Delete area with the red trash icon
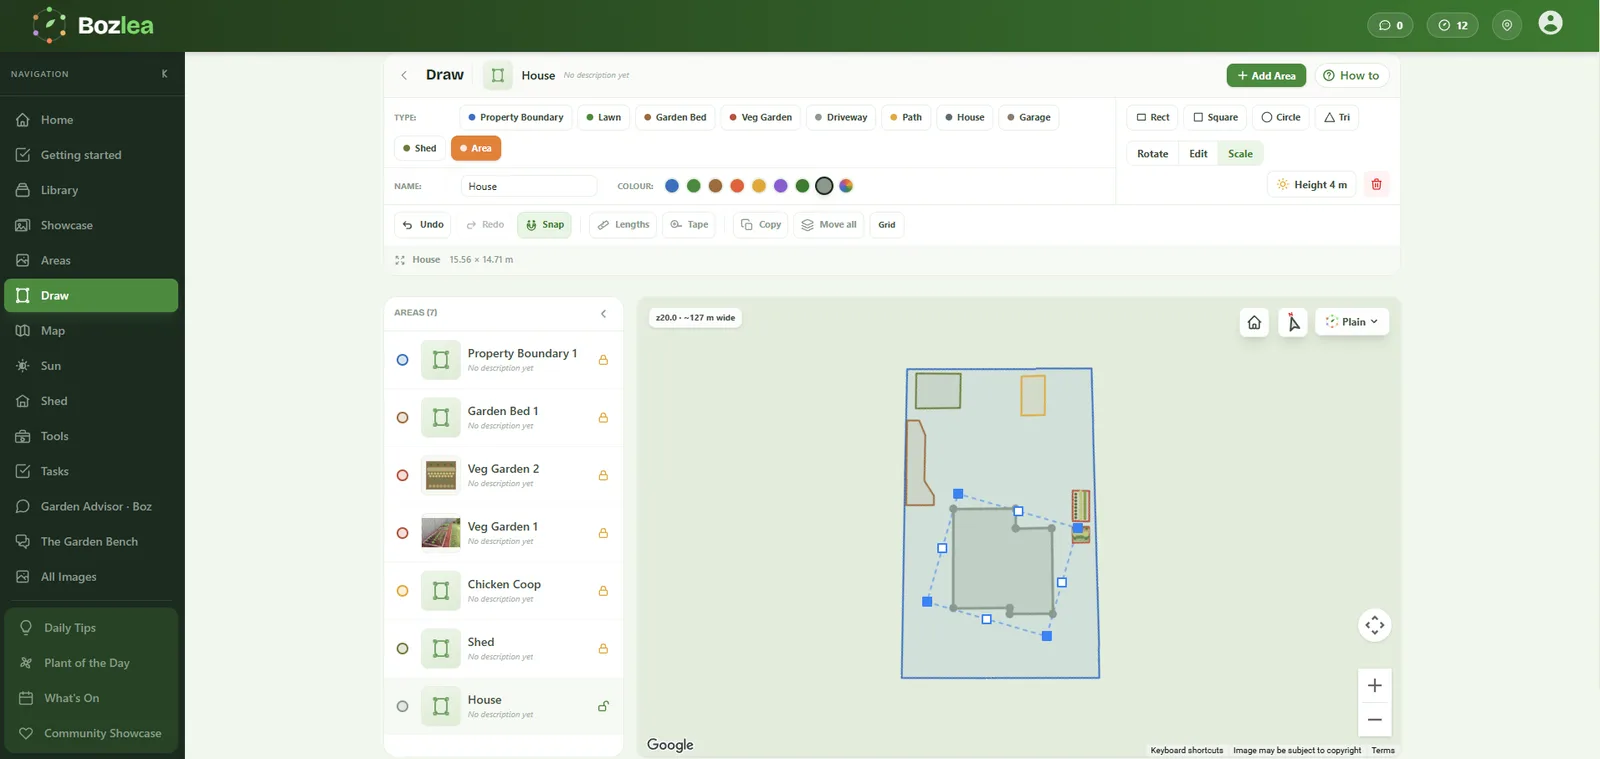This screenshot has height=759, width=1600. pos(1376,184)
